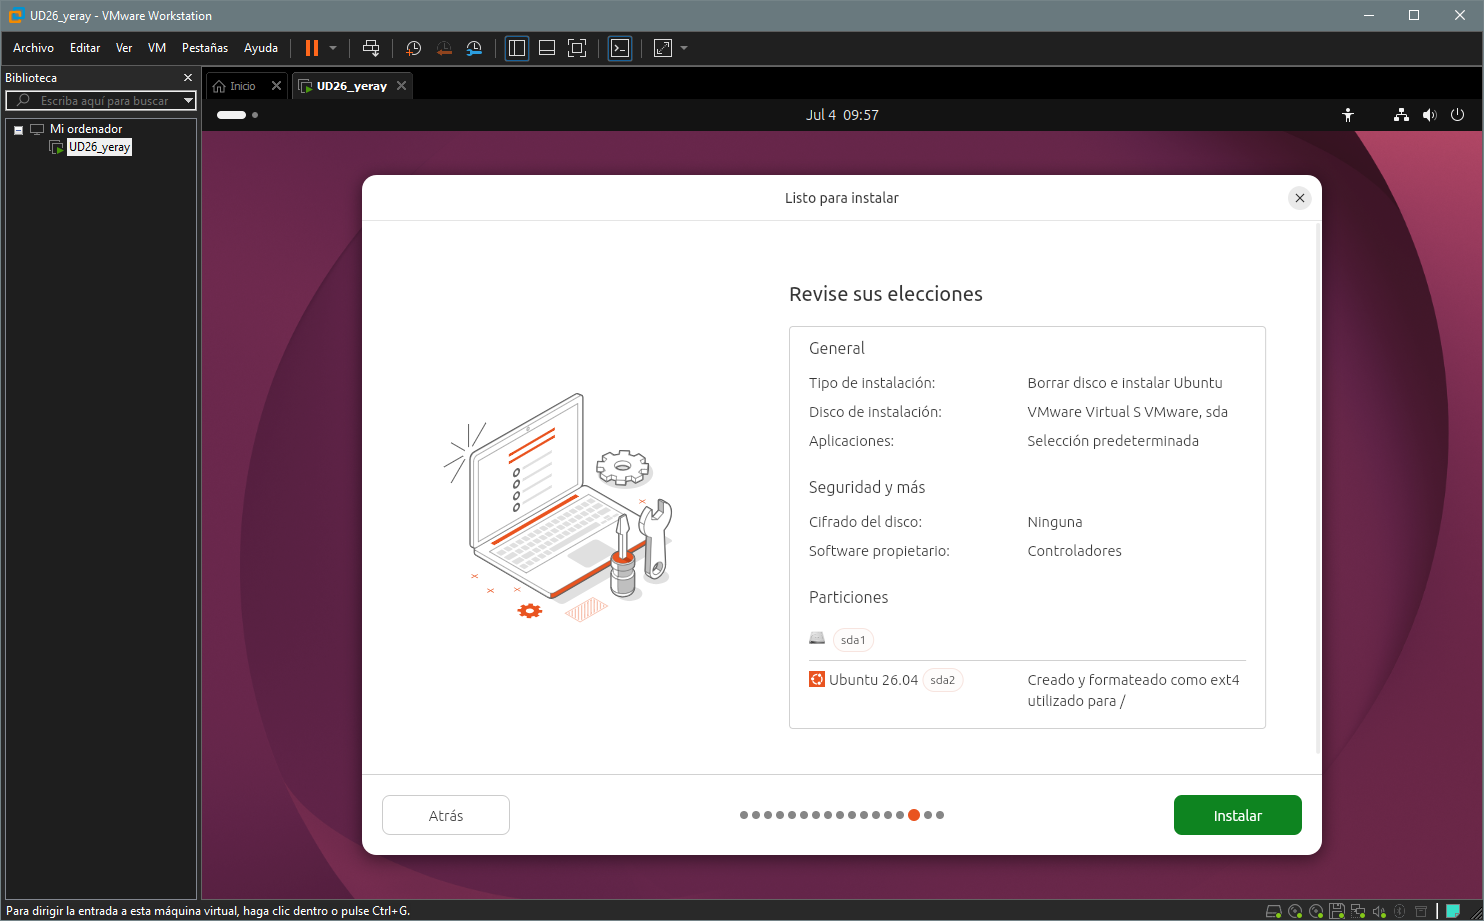
Task: Open the cyan message log note icon
Action: 1453,911
